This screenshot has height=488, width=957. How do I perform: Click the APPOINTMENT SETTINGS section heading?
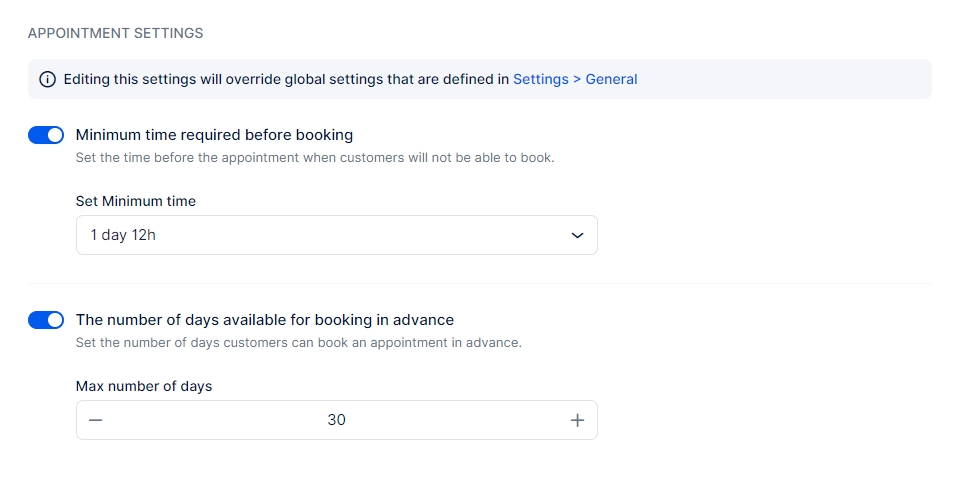pos(115,33)
